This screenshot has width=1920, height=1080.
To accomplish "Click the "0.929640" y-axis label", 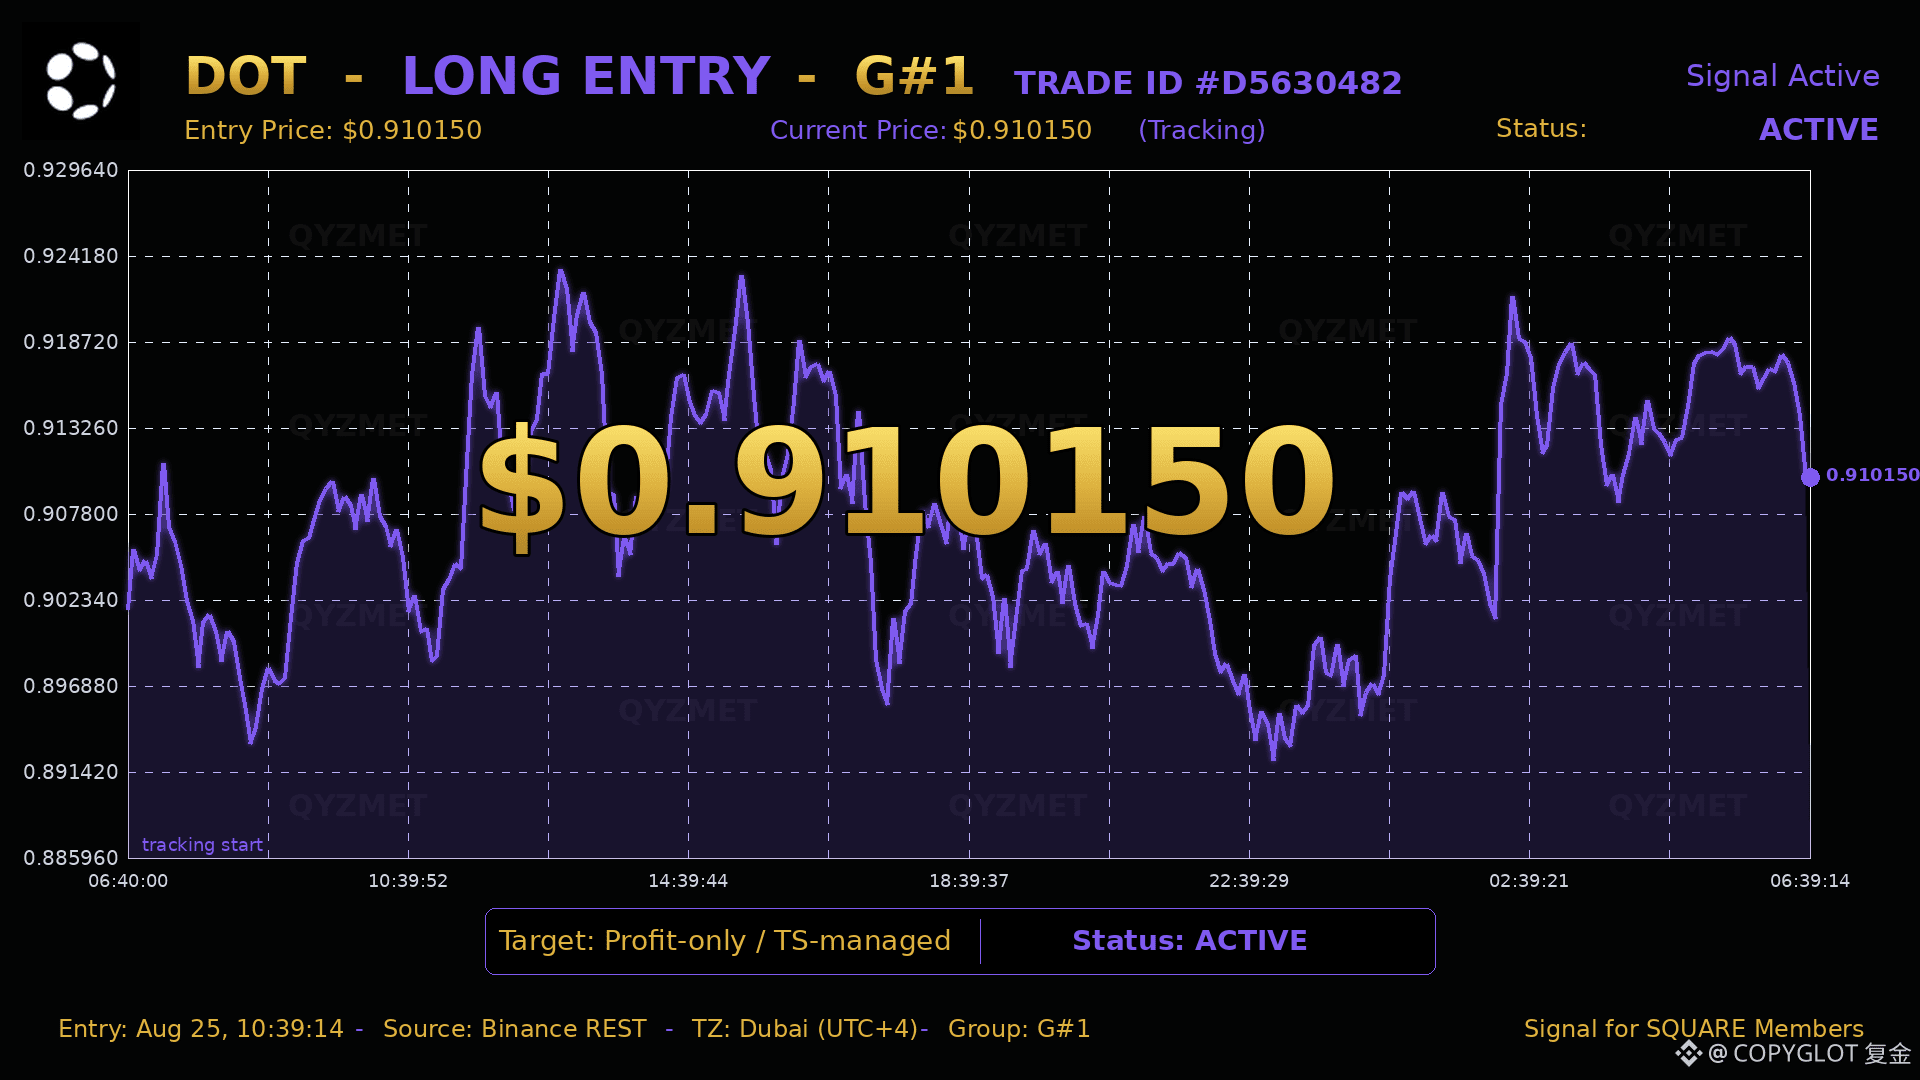I will (71, 170).
